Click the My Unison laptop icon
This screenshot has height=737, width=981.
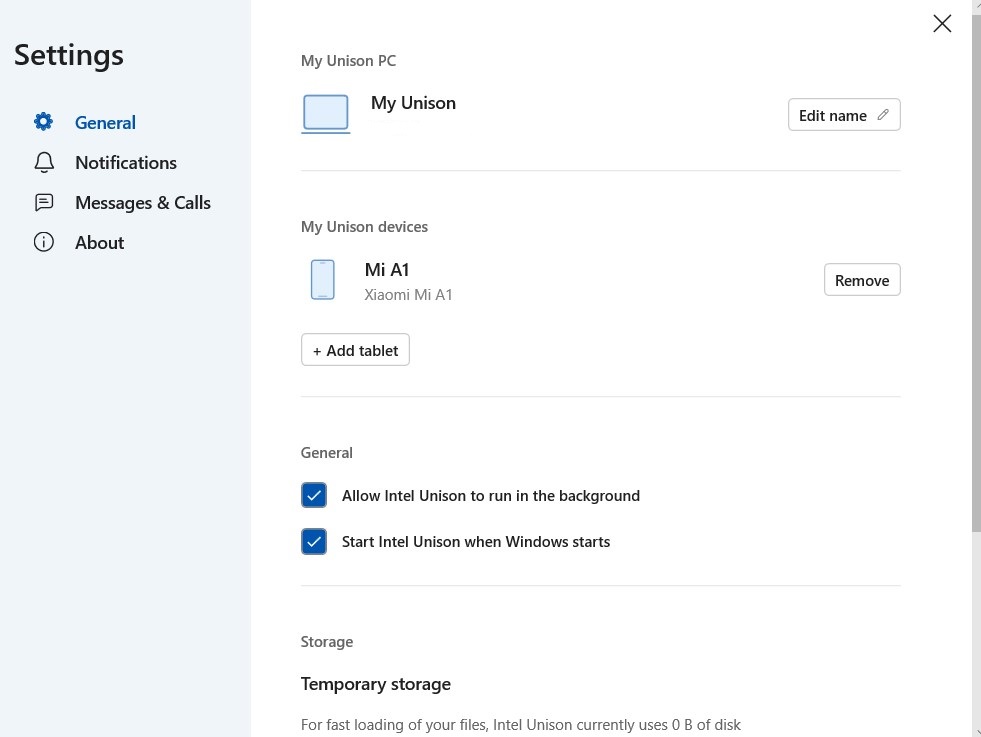tap(325, 114)
